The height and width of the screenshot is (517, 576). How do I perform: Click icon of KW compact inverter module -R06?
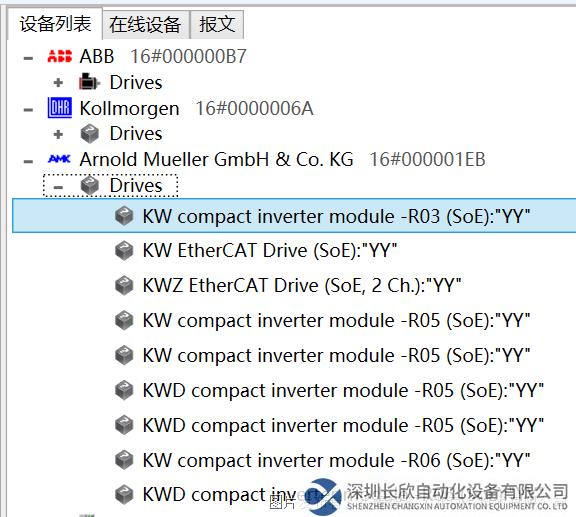click(124, 460)
